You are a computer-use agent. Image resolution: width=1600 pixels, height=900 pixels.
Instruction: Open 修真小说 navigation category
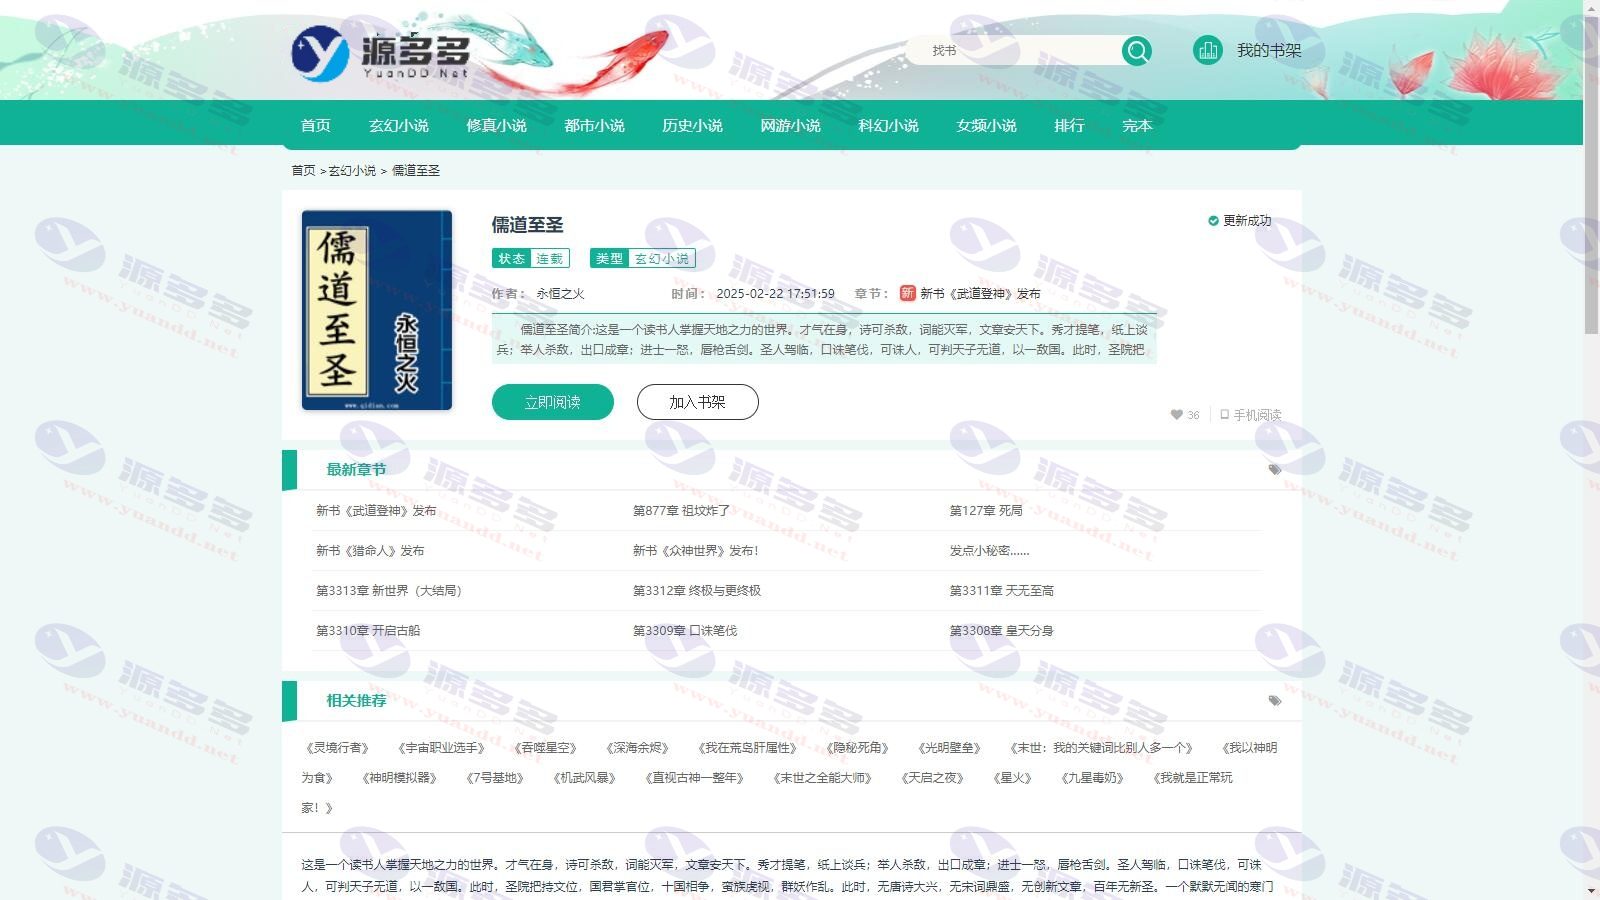click(497, 125)
